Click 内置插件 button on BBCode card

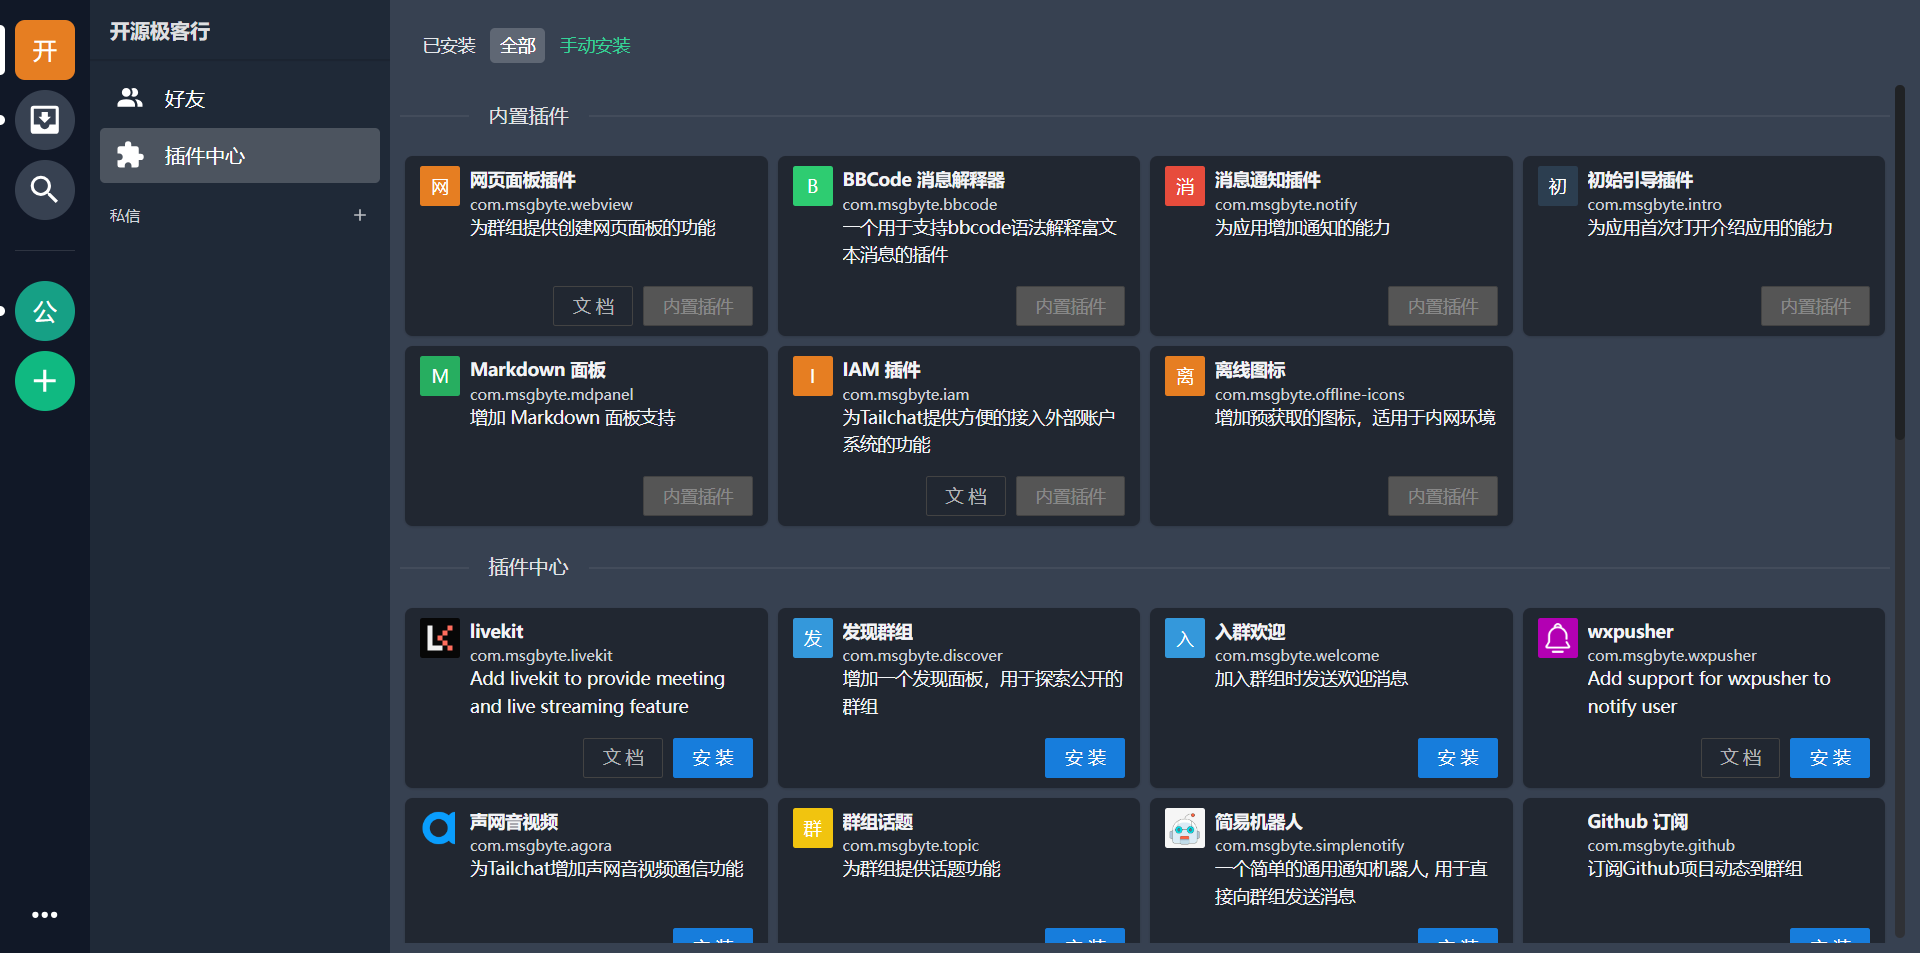click(1070, 306)
